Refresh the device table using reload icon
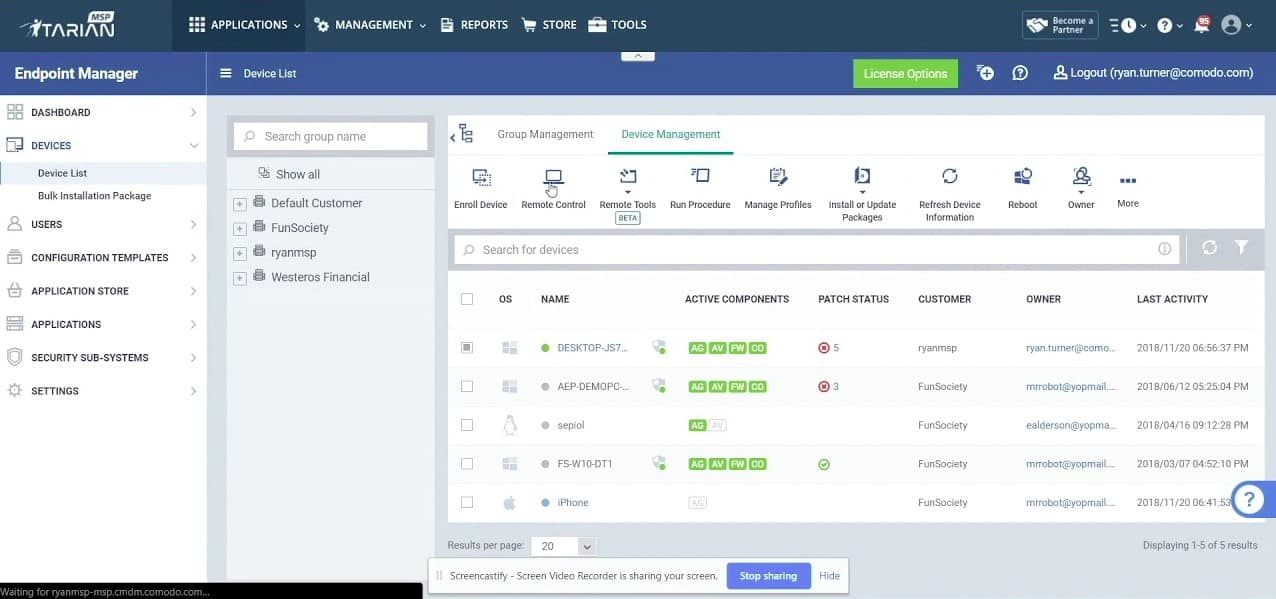 1210,248
